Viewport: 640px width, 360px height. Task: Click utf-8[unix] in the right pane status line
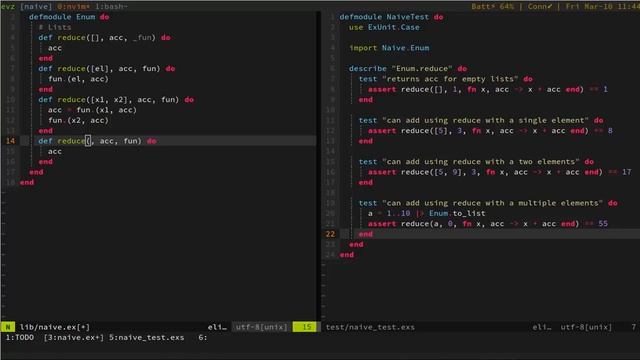pos(586,327)
